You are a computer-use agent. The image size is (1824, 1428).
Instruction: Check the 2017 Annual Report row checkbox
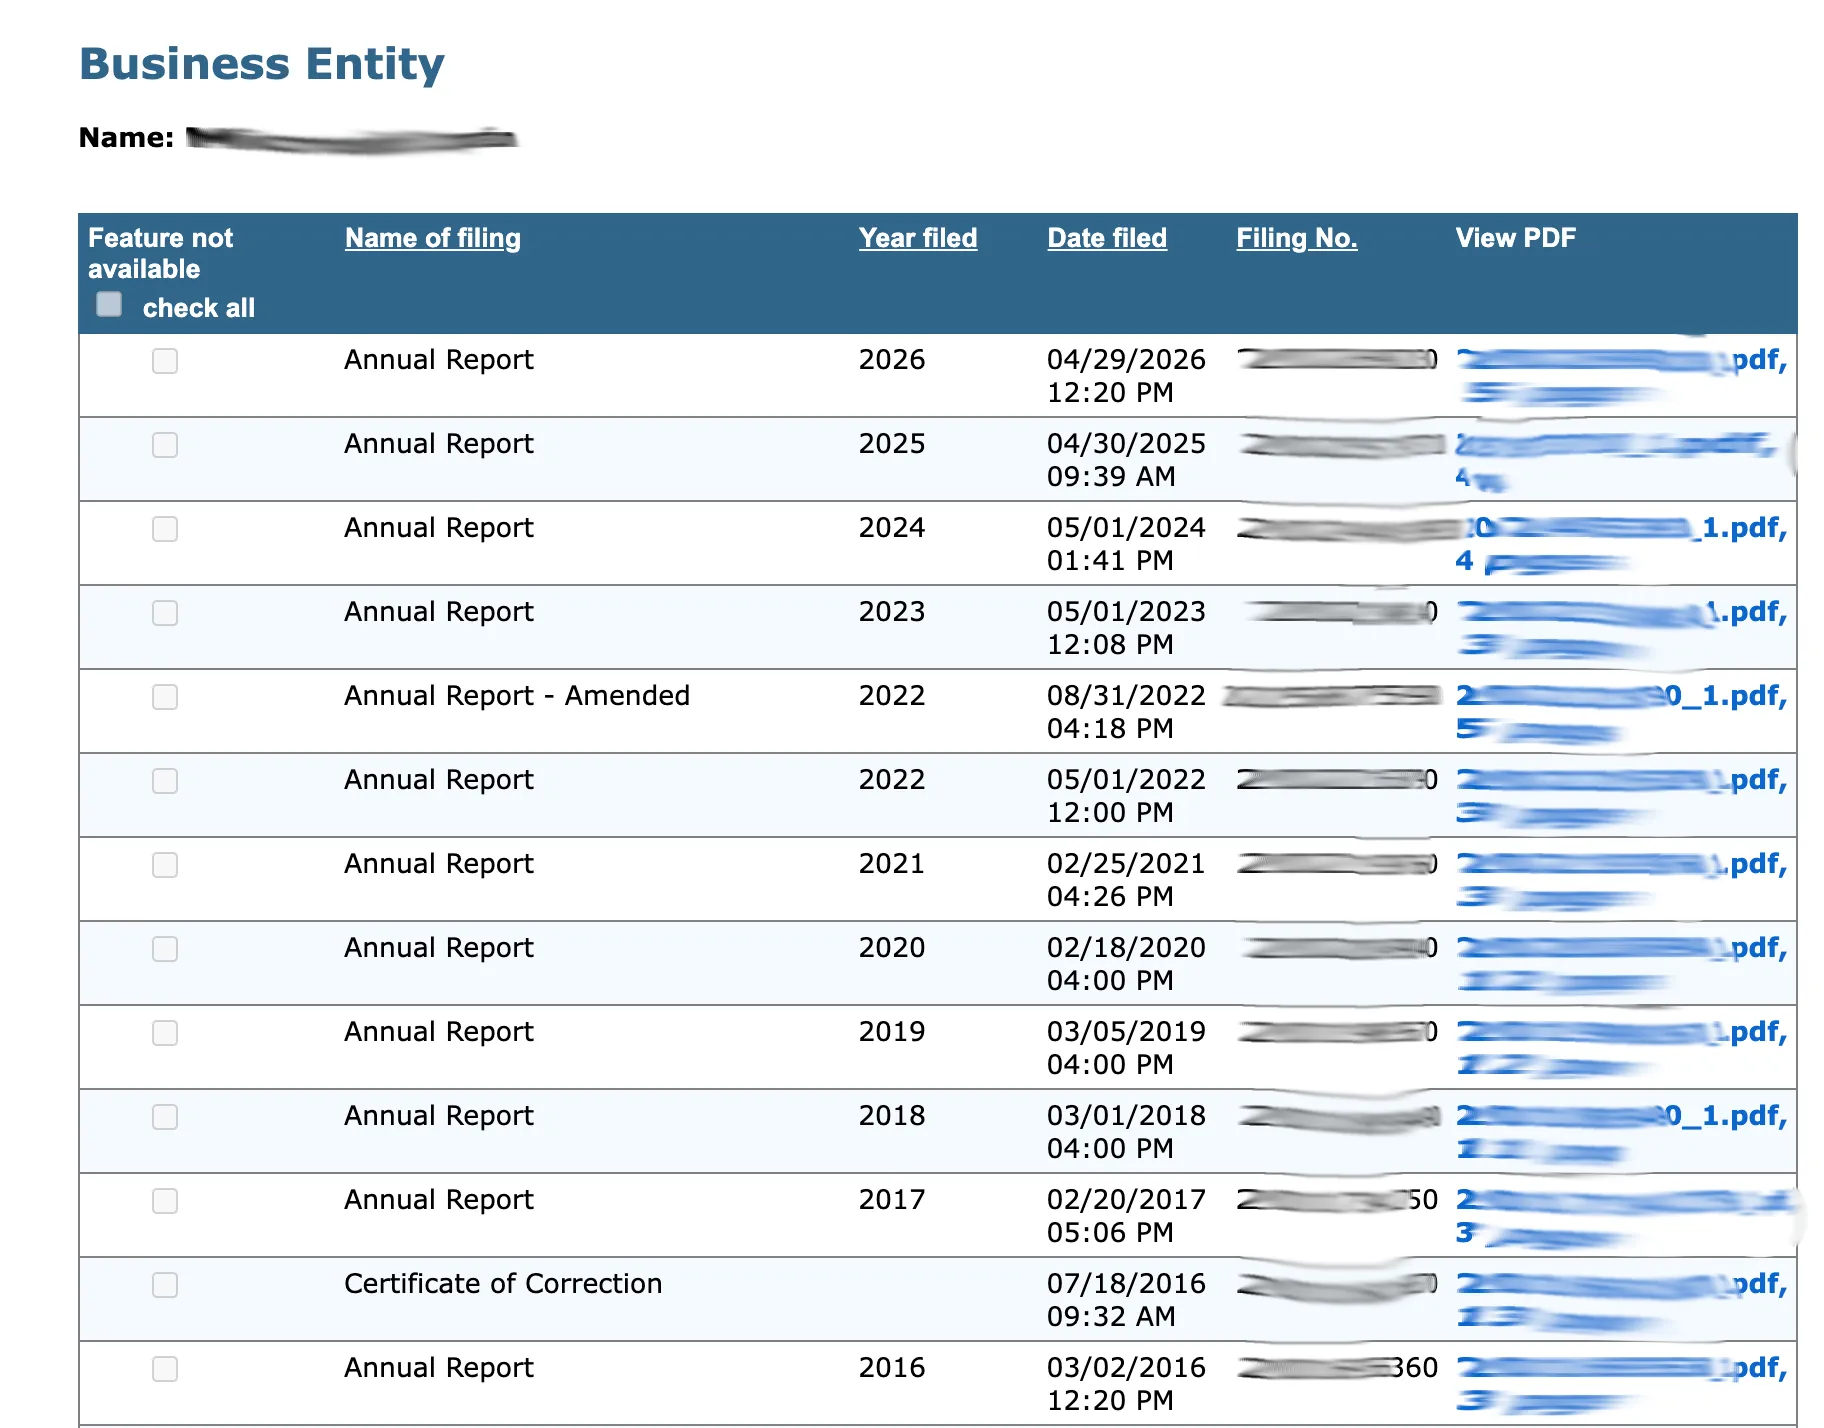pyautogui.click(x=165, y=1201)
